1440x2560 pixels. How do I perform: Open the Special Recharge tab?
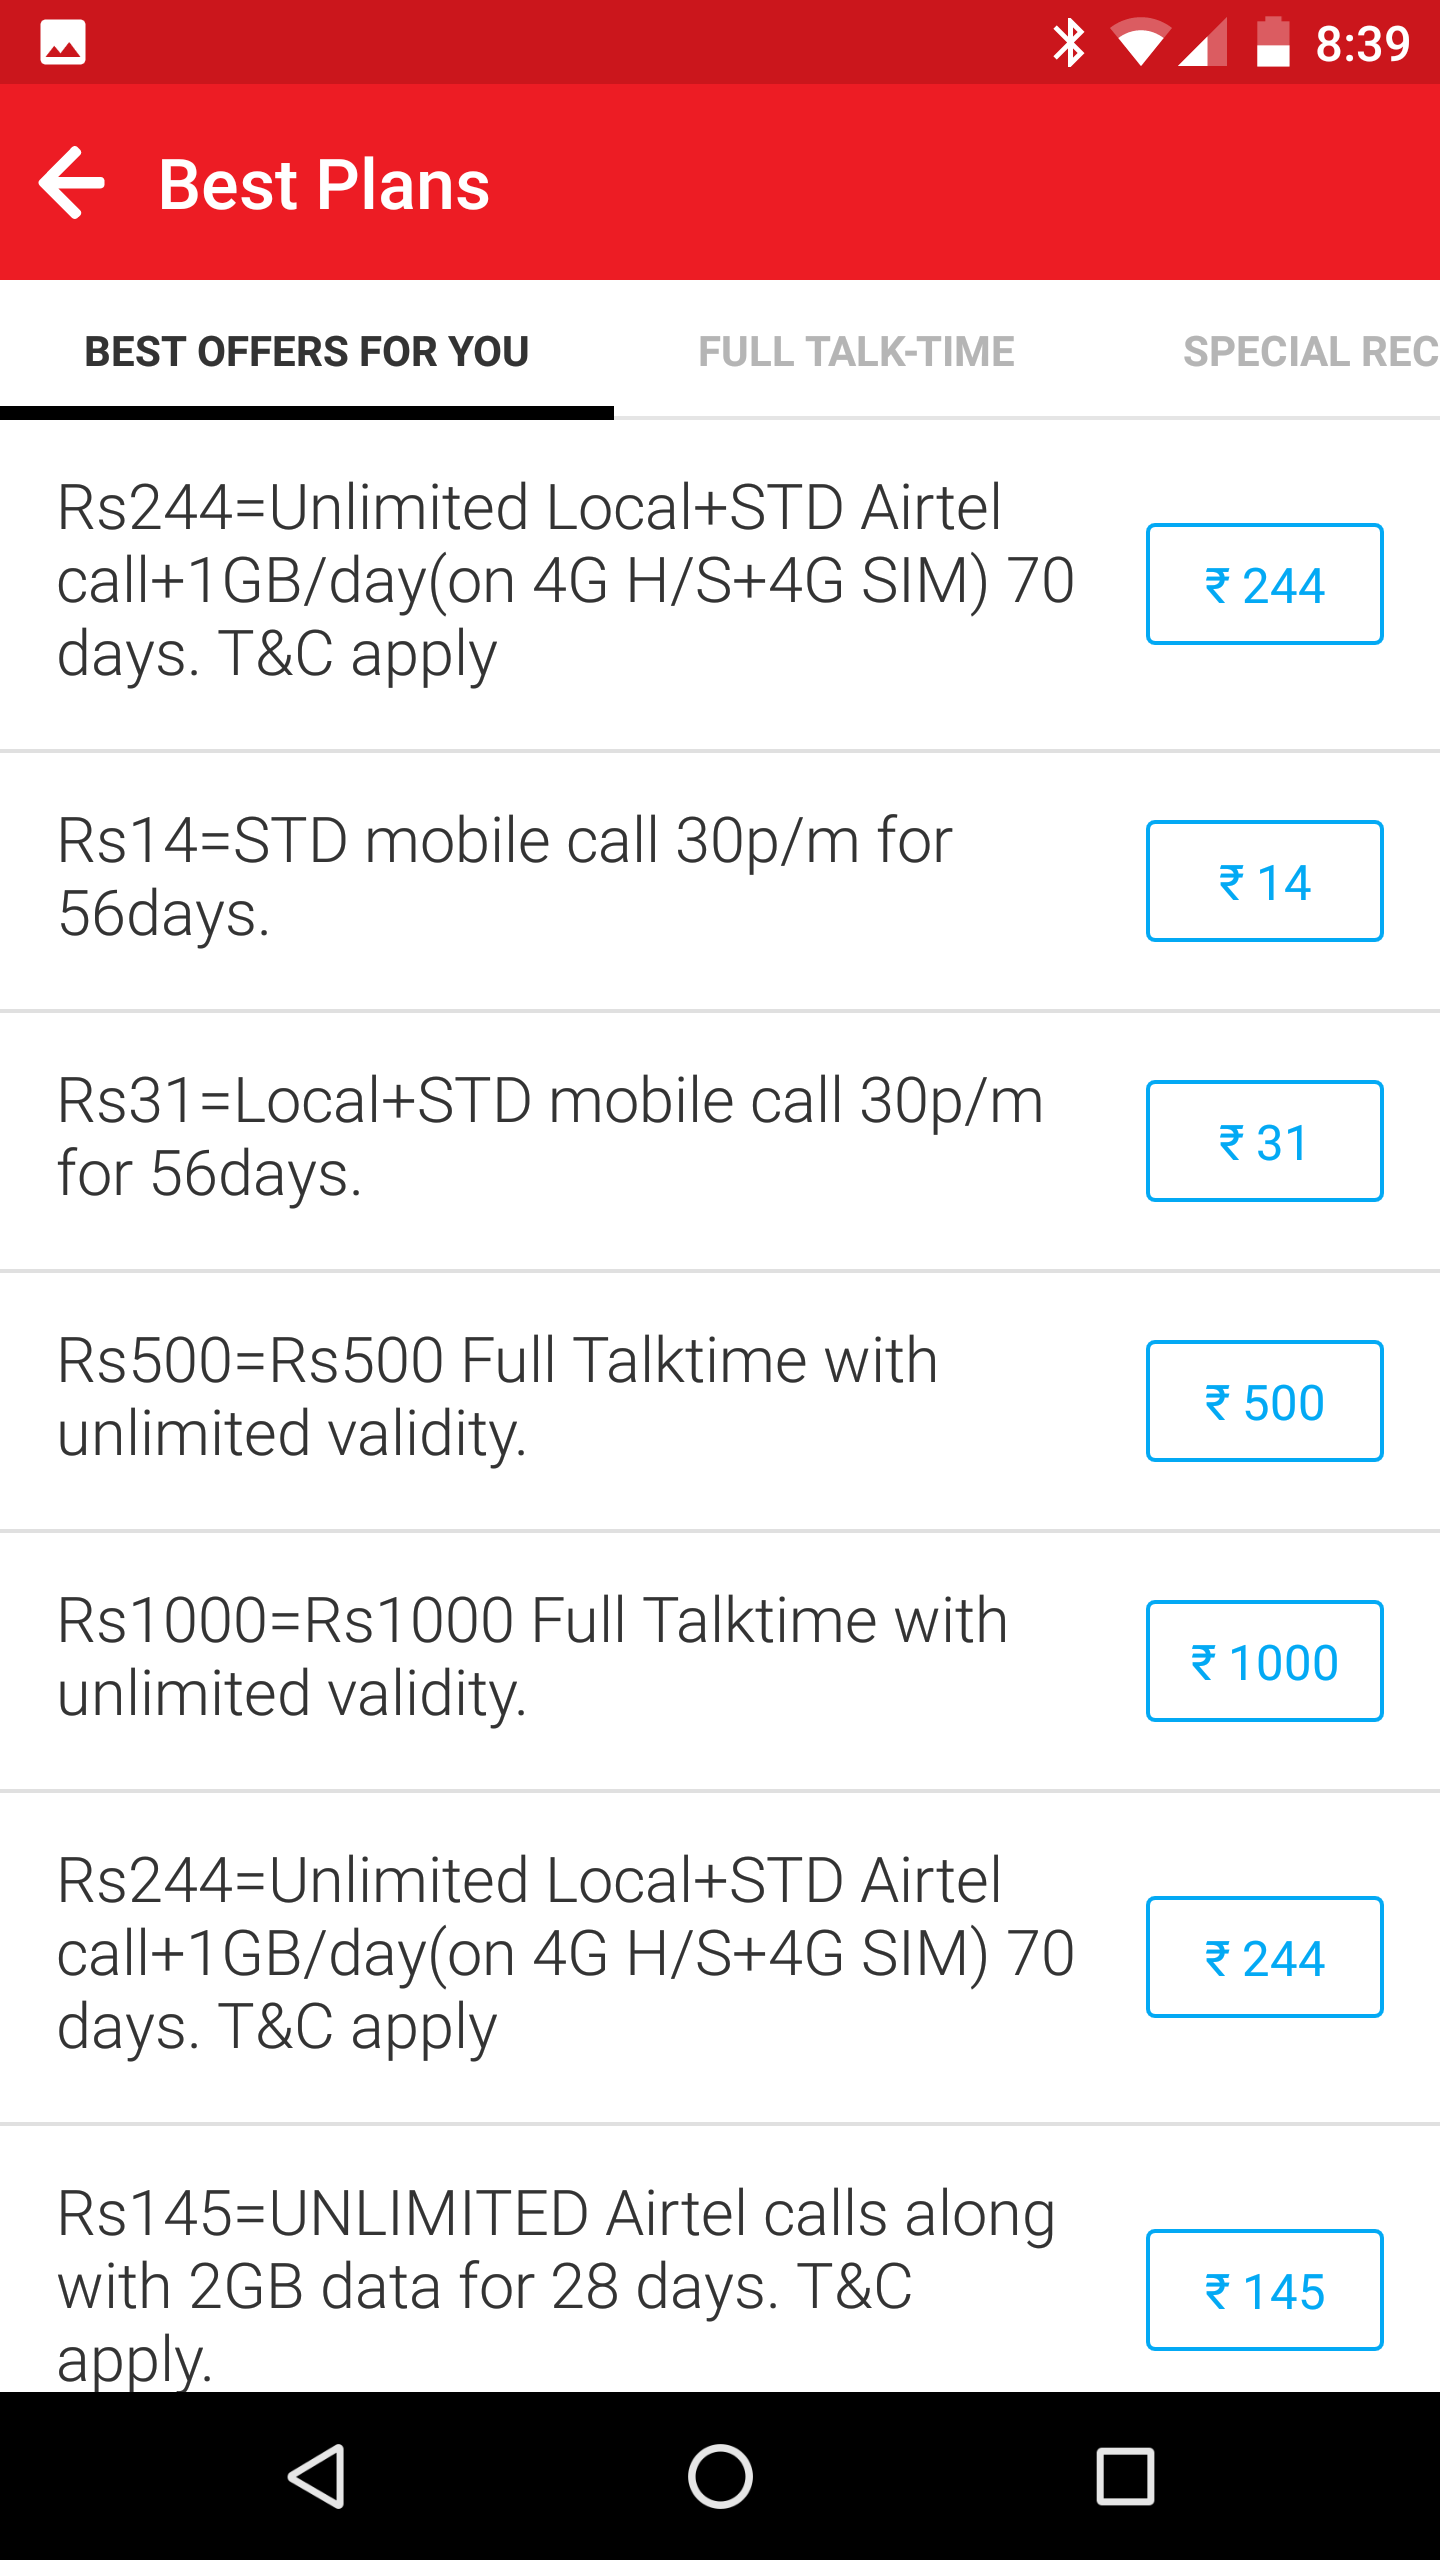tap(1310, 351)
